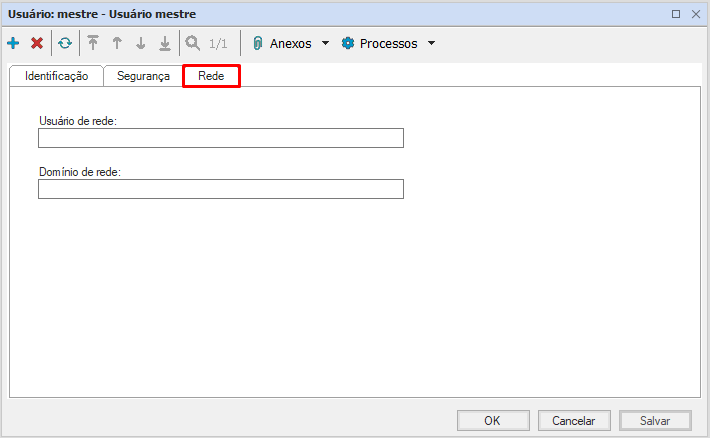Click the Usuário de rede input field
This screenshot has height=438, width=710.
tap(221, 138)
